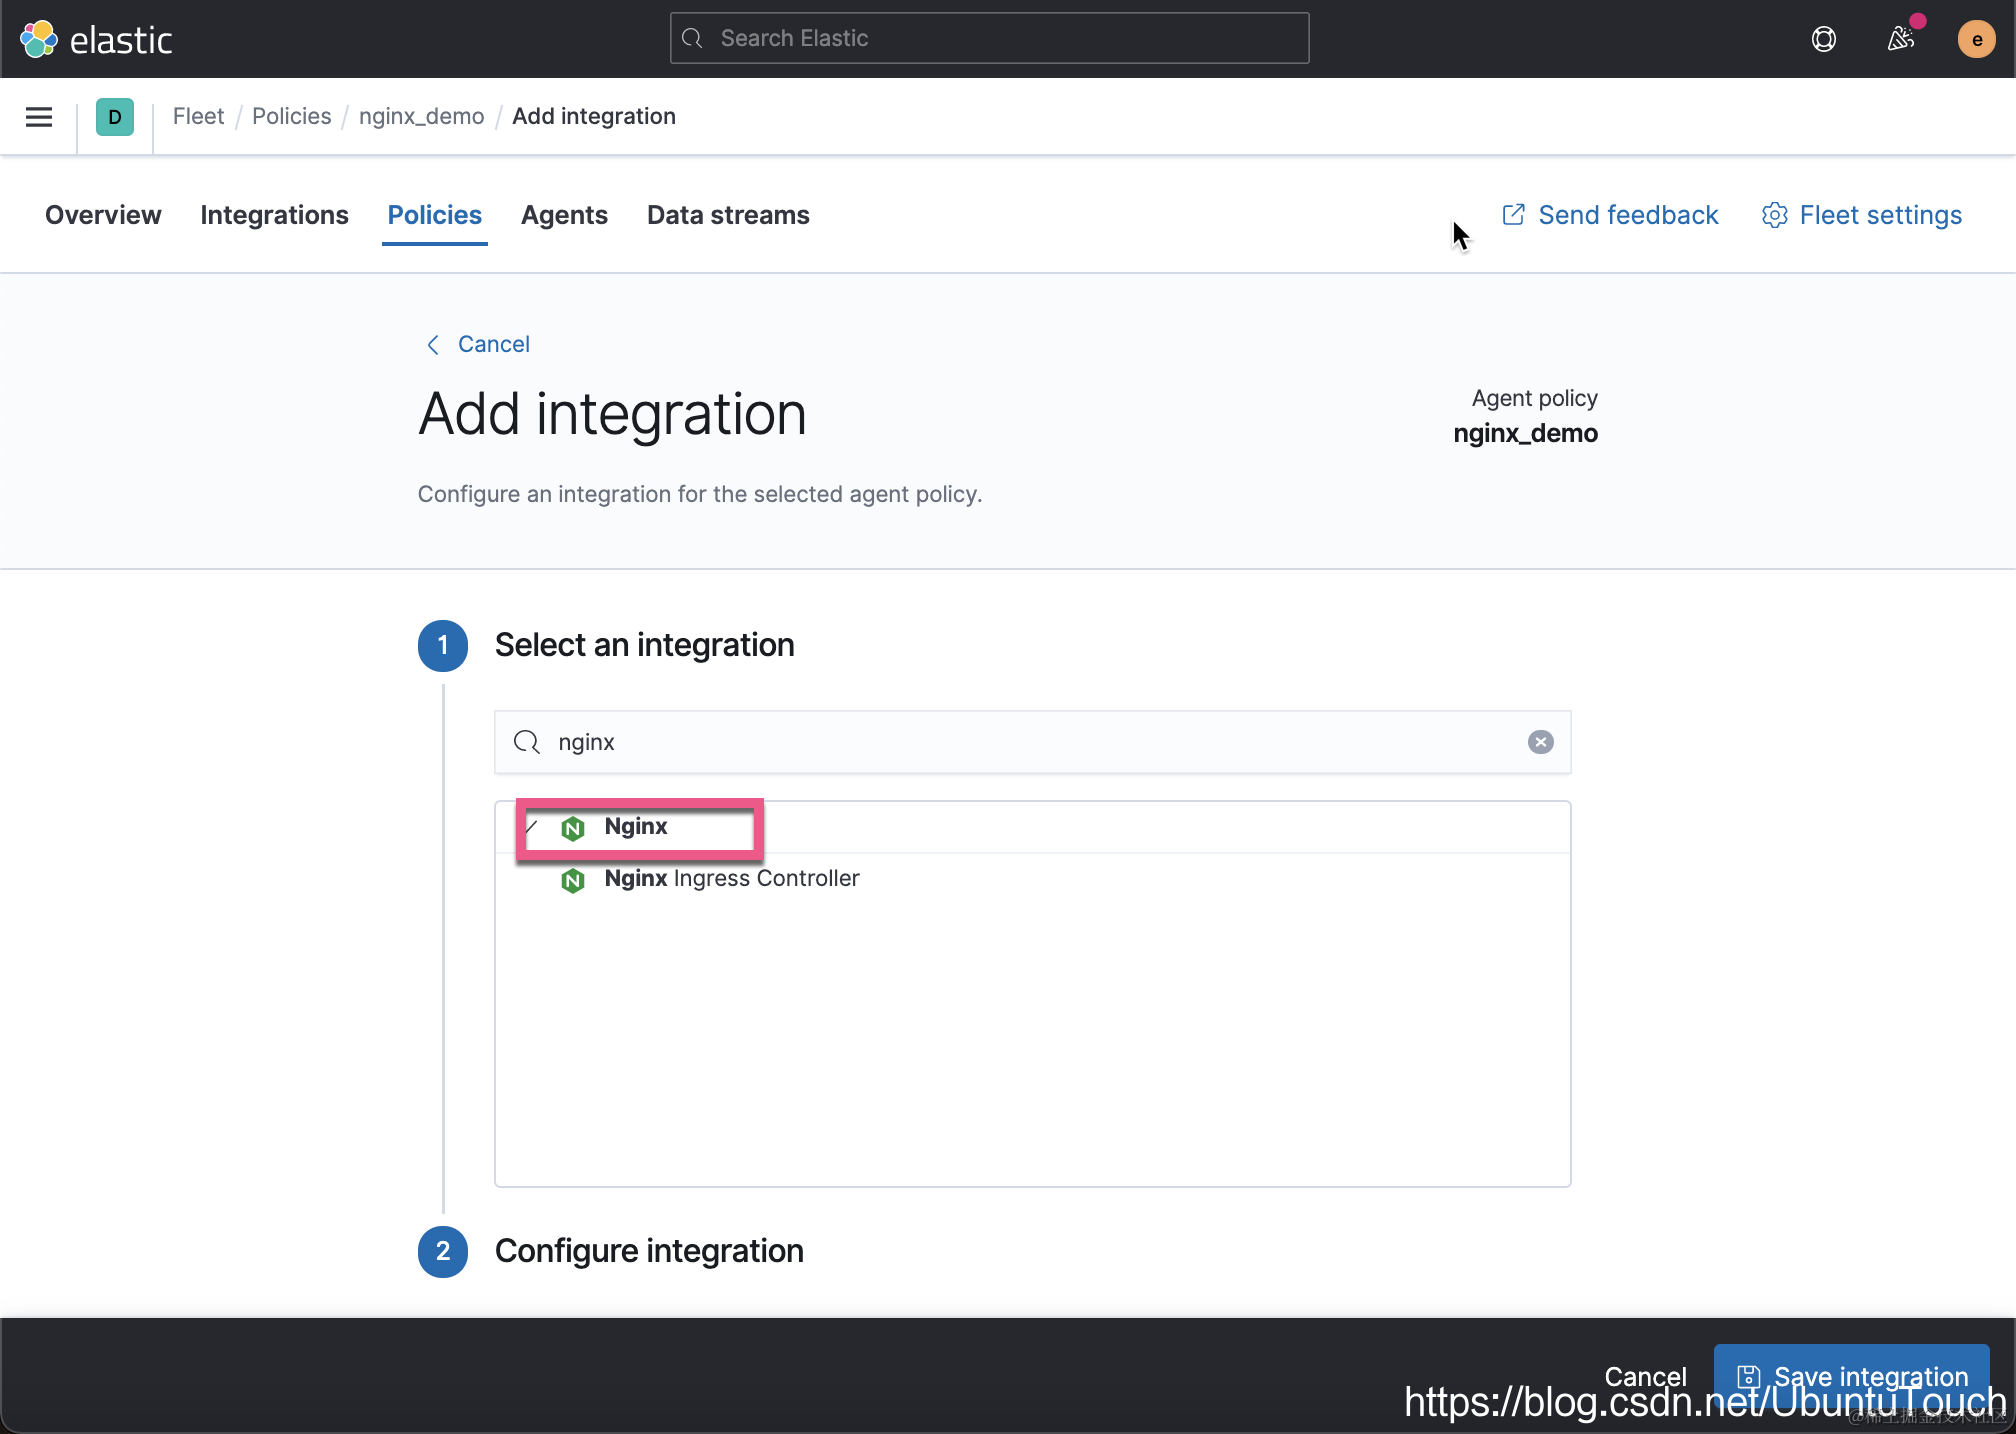Image resolution: width=2016 pixels, height=1434 pixels.
Task: Click step 2 Configure integration marker
Action: coord(443,1252)
